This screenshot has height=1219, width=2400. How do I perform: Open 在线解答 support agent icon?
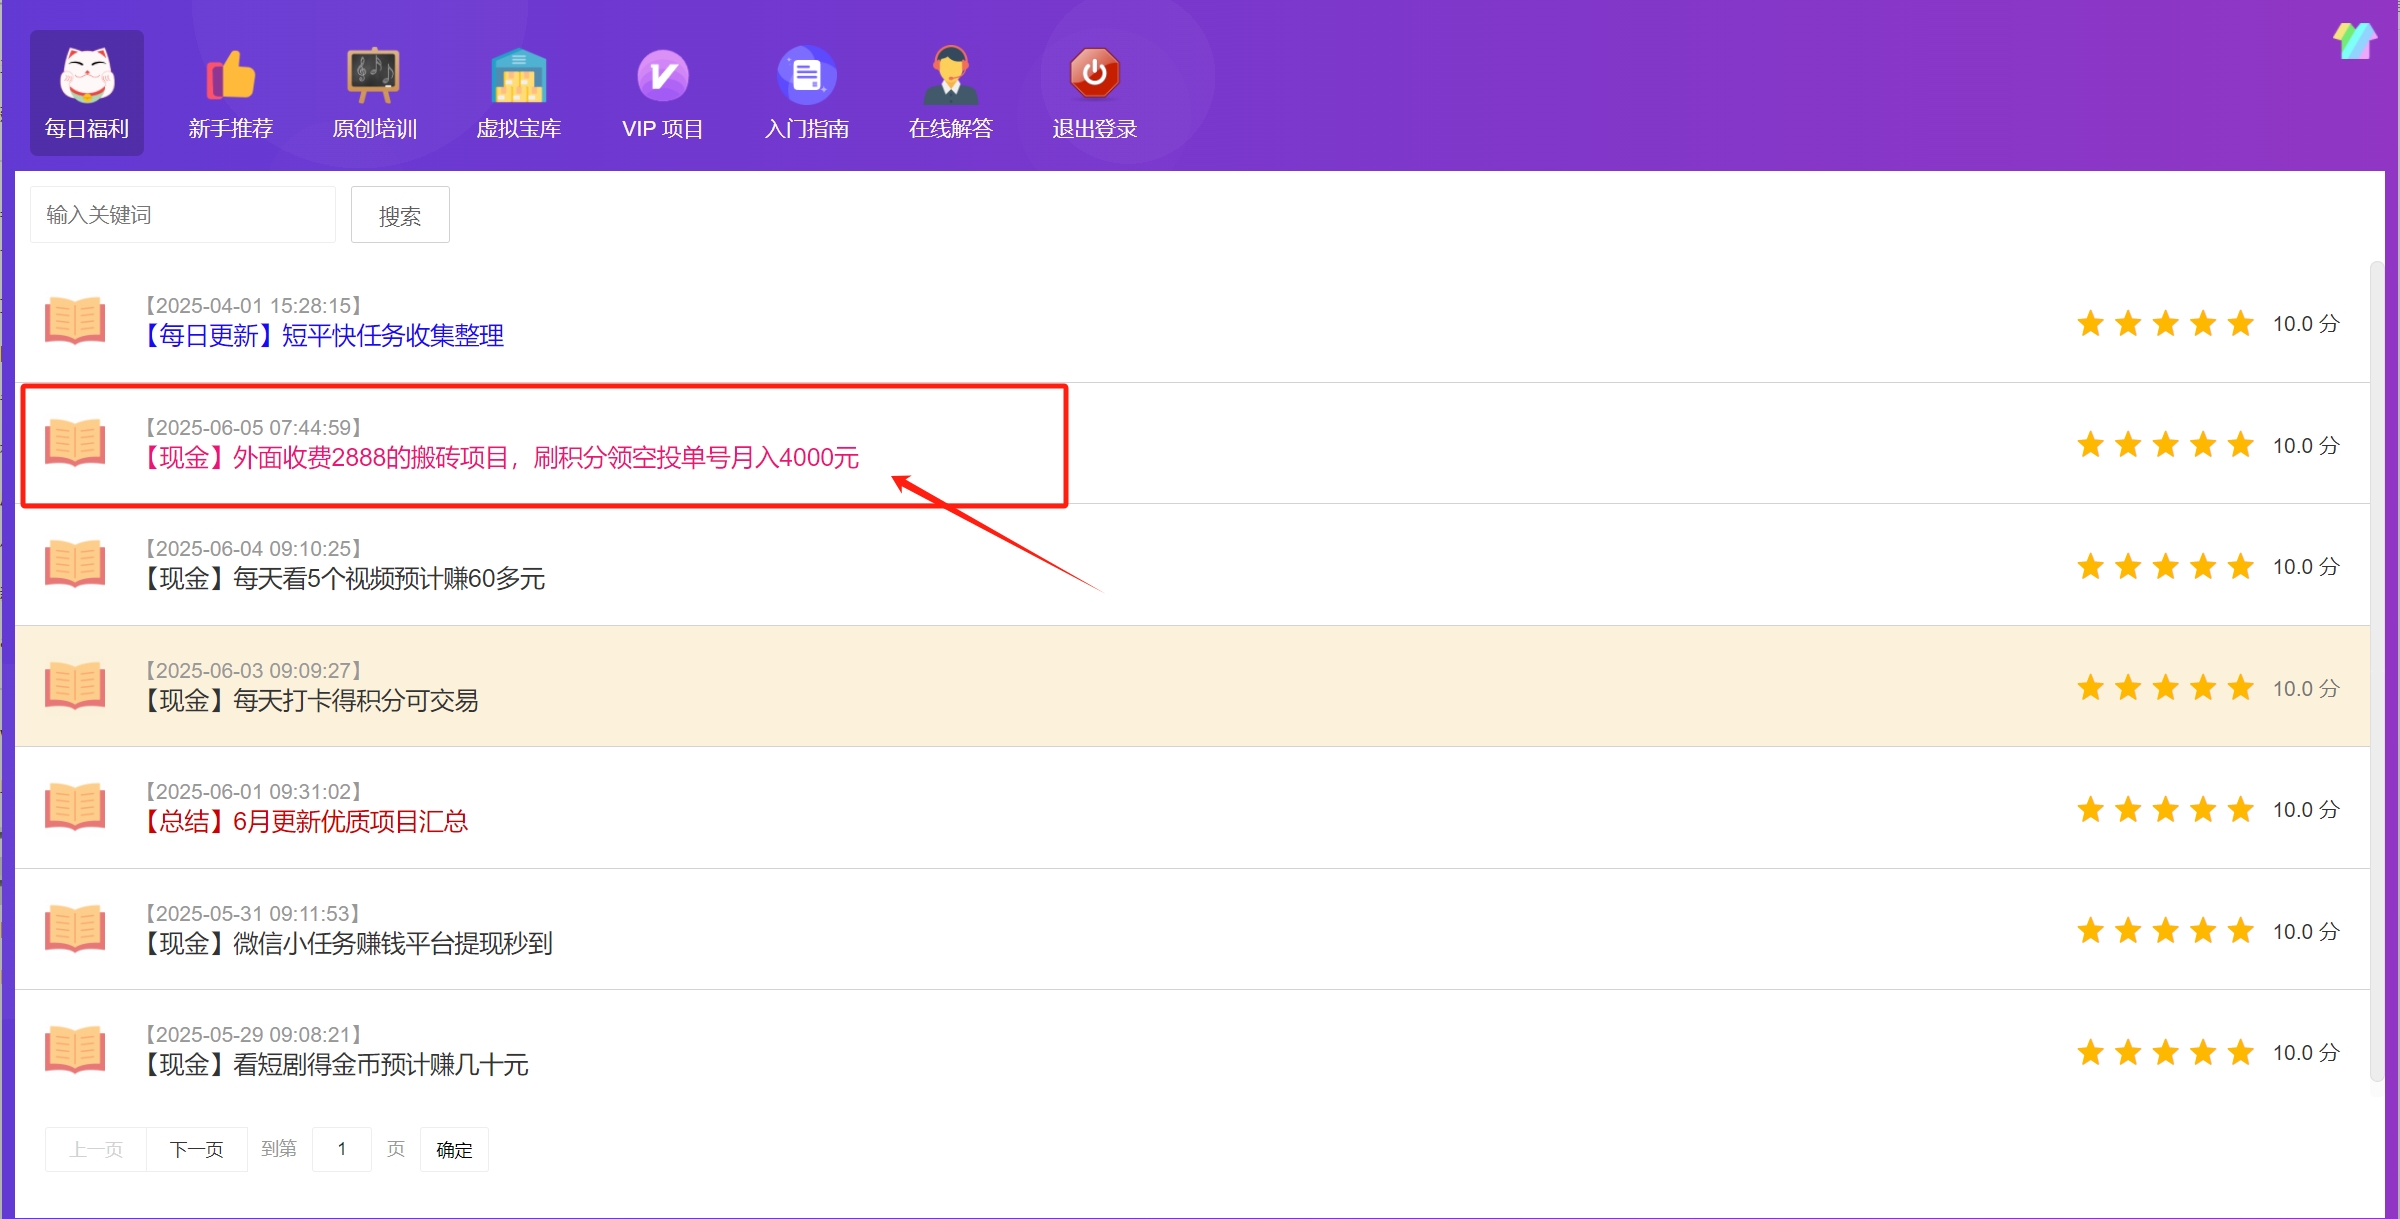(950, 75)
